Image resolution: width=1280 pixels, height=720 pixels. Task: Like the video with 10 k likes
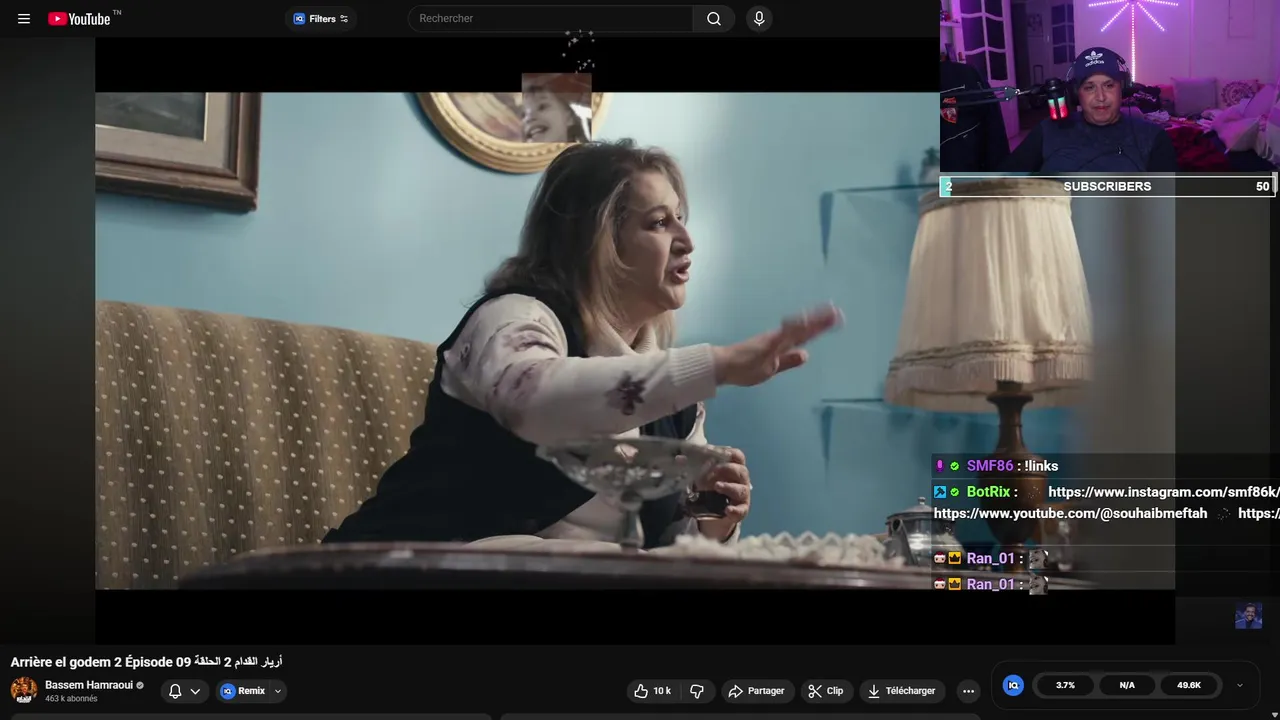click(x=653, y=691)
